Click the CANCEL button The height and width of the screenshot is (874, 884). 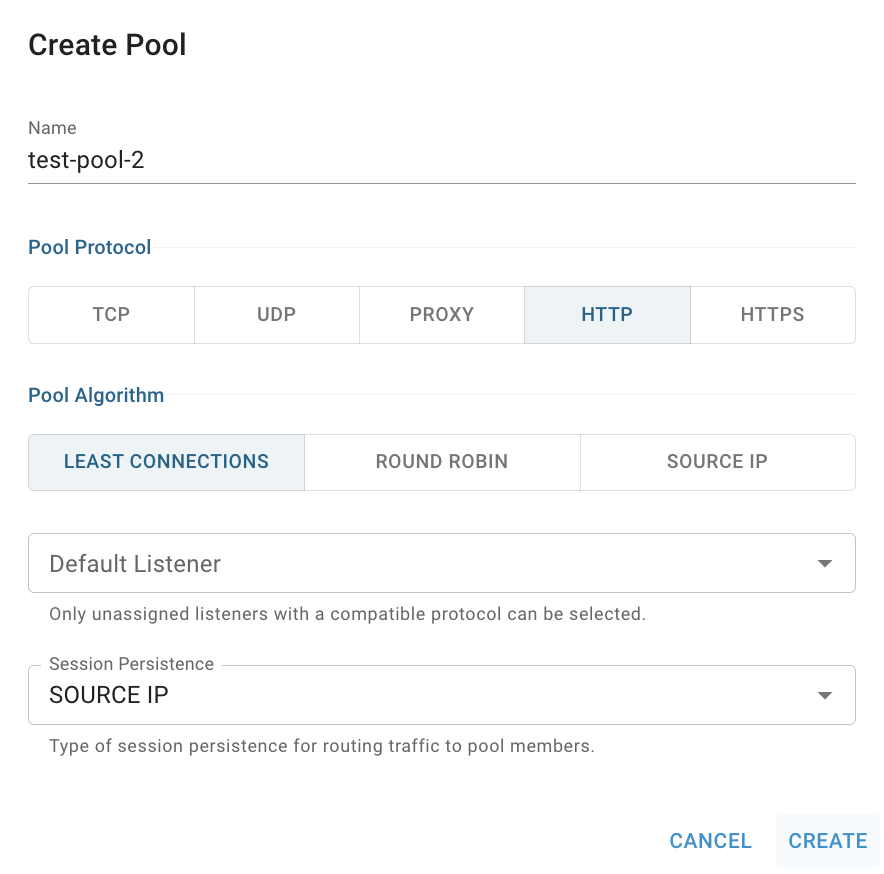pyautogui.click(x=710, y=841)
